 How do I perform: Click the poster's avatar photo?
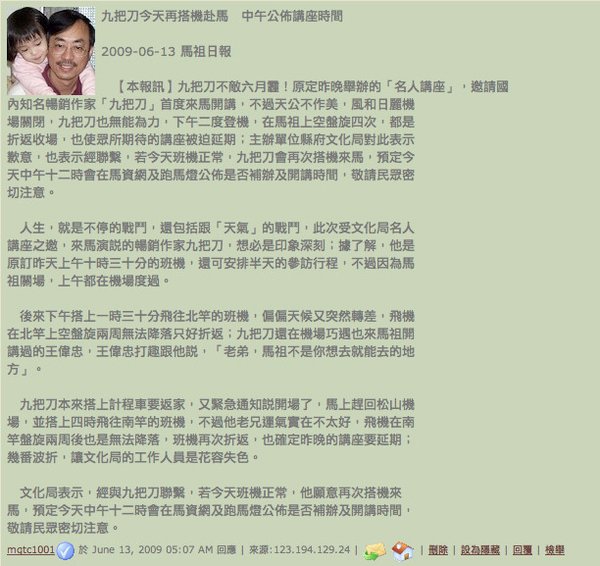[x=51, y=51]
